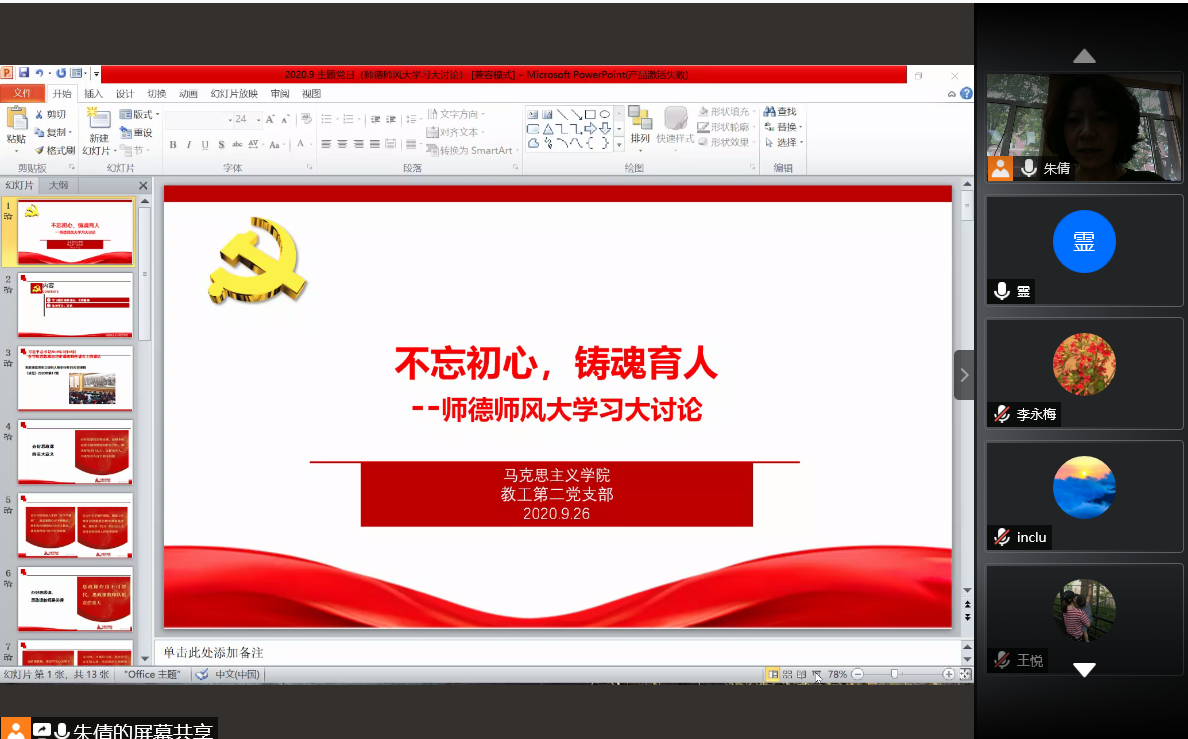
Task: Toggle Normal view in status bar
Action: click(x=773, y=674)
